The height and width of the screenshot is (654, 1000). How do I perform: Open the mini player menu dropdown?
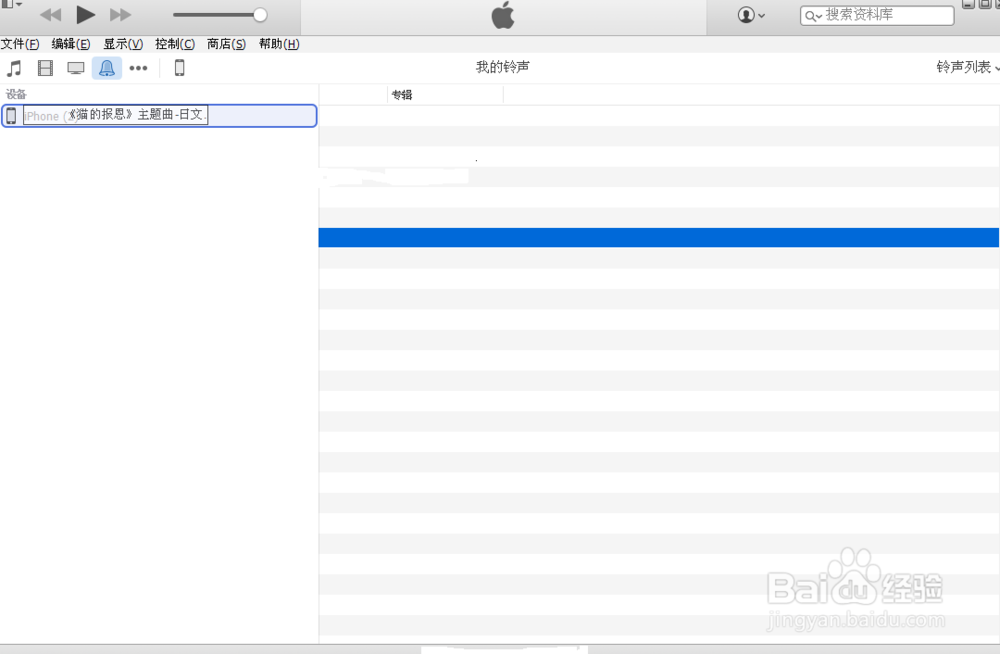click(x=11, y=4)
